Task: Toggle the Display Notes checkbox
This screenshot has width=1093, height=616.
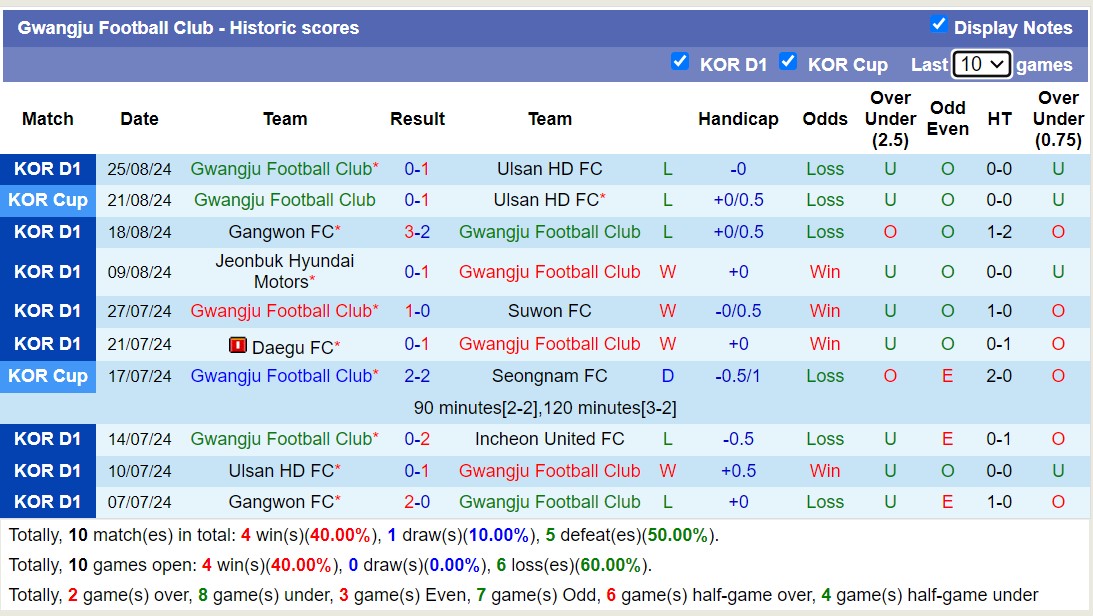Action: pyautogui.click(x=938, y=25)
